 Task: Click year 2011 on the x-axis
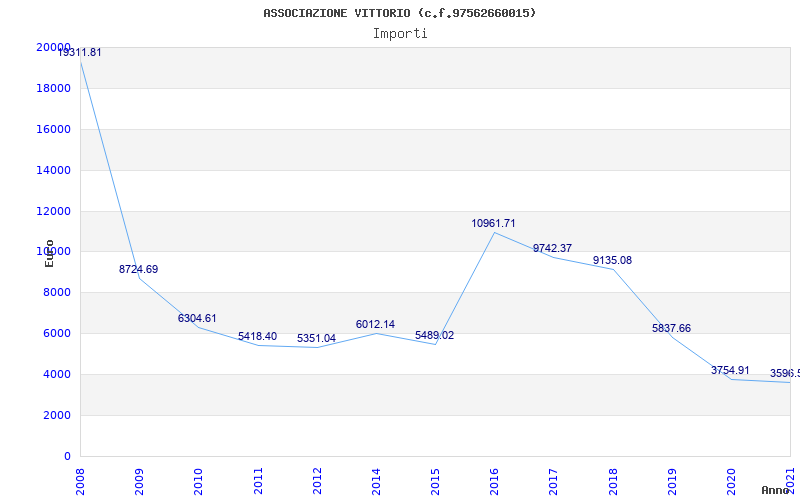pos(258,482)
